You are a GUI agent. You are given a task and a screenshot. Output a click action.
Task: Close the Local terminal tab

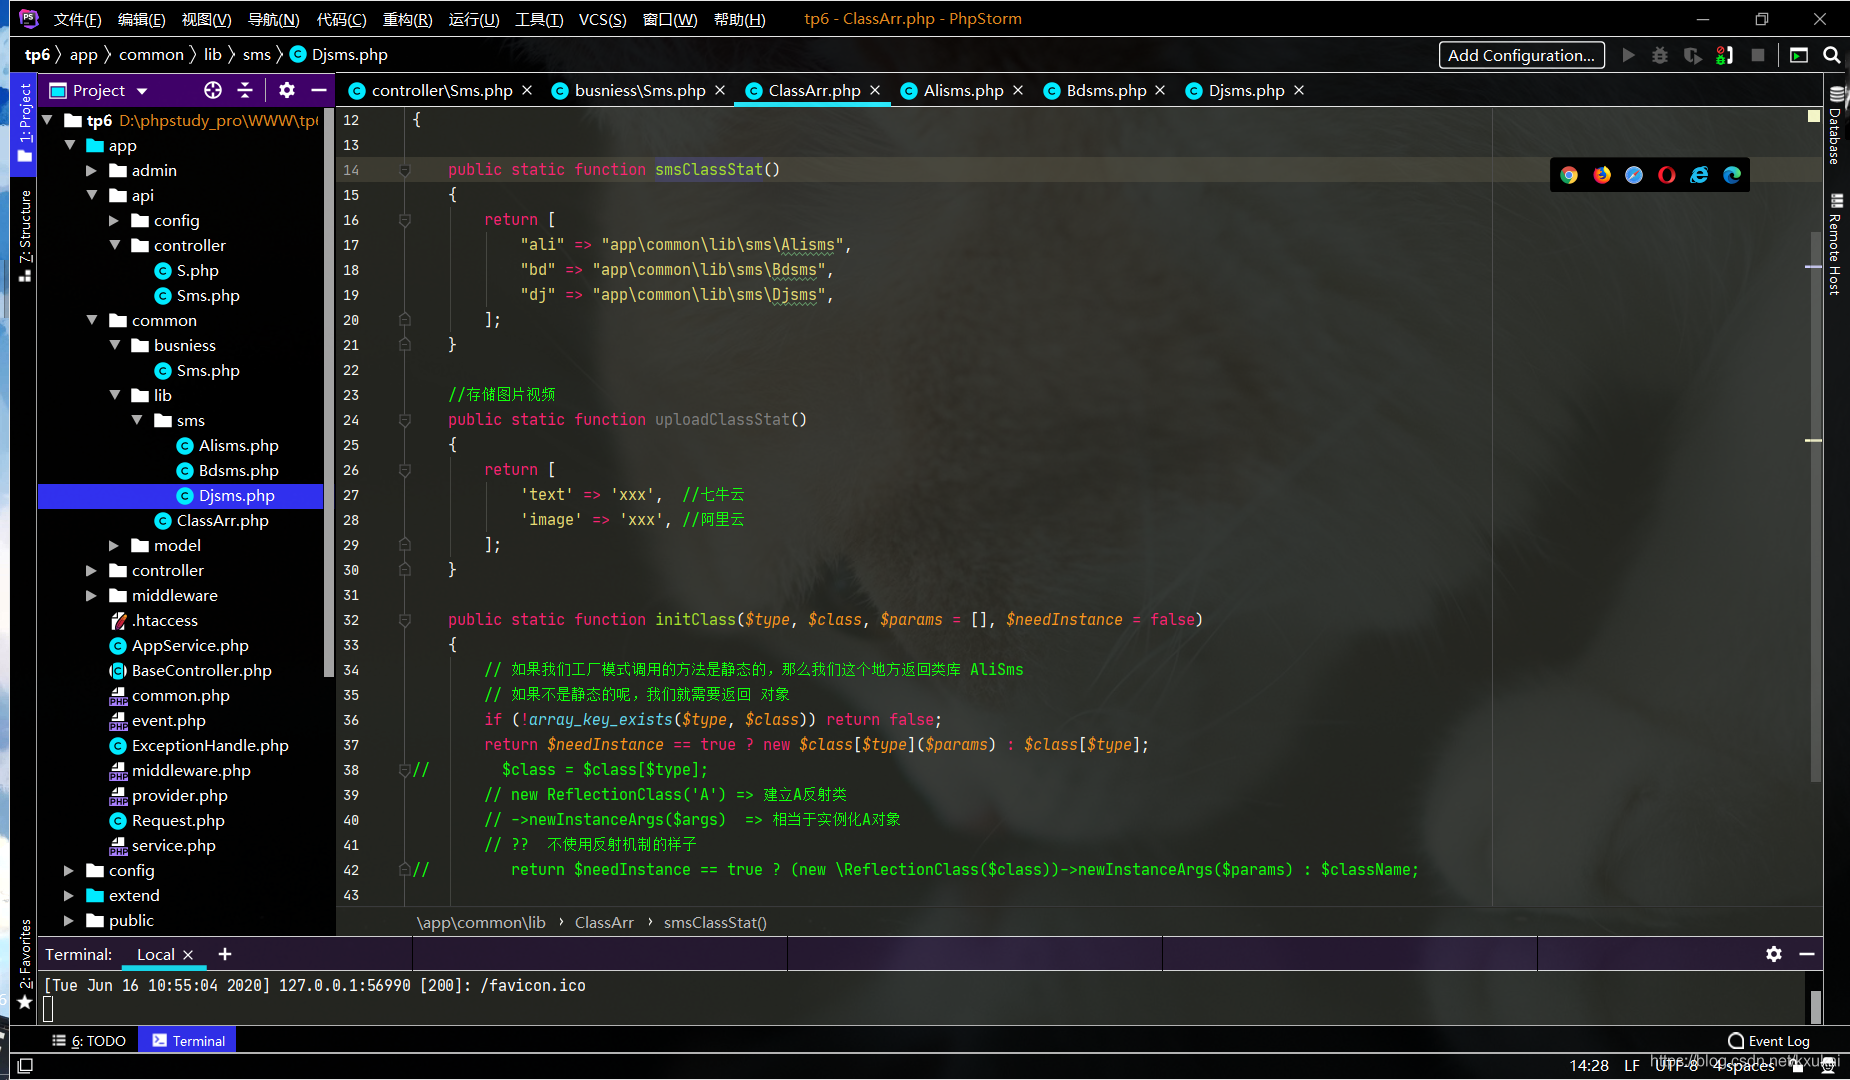tap(188, 955)
